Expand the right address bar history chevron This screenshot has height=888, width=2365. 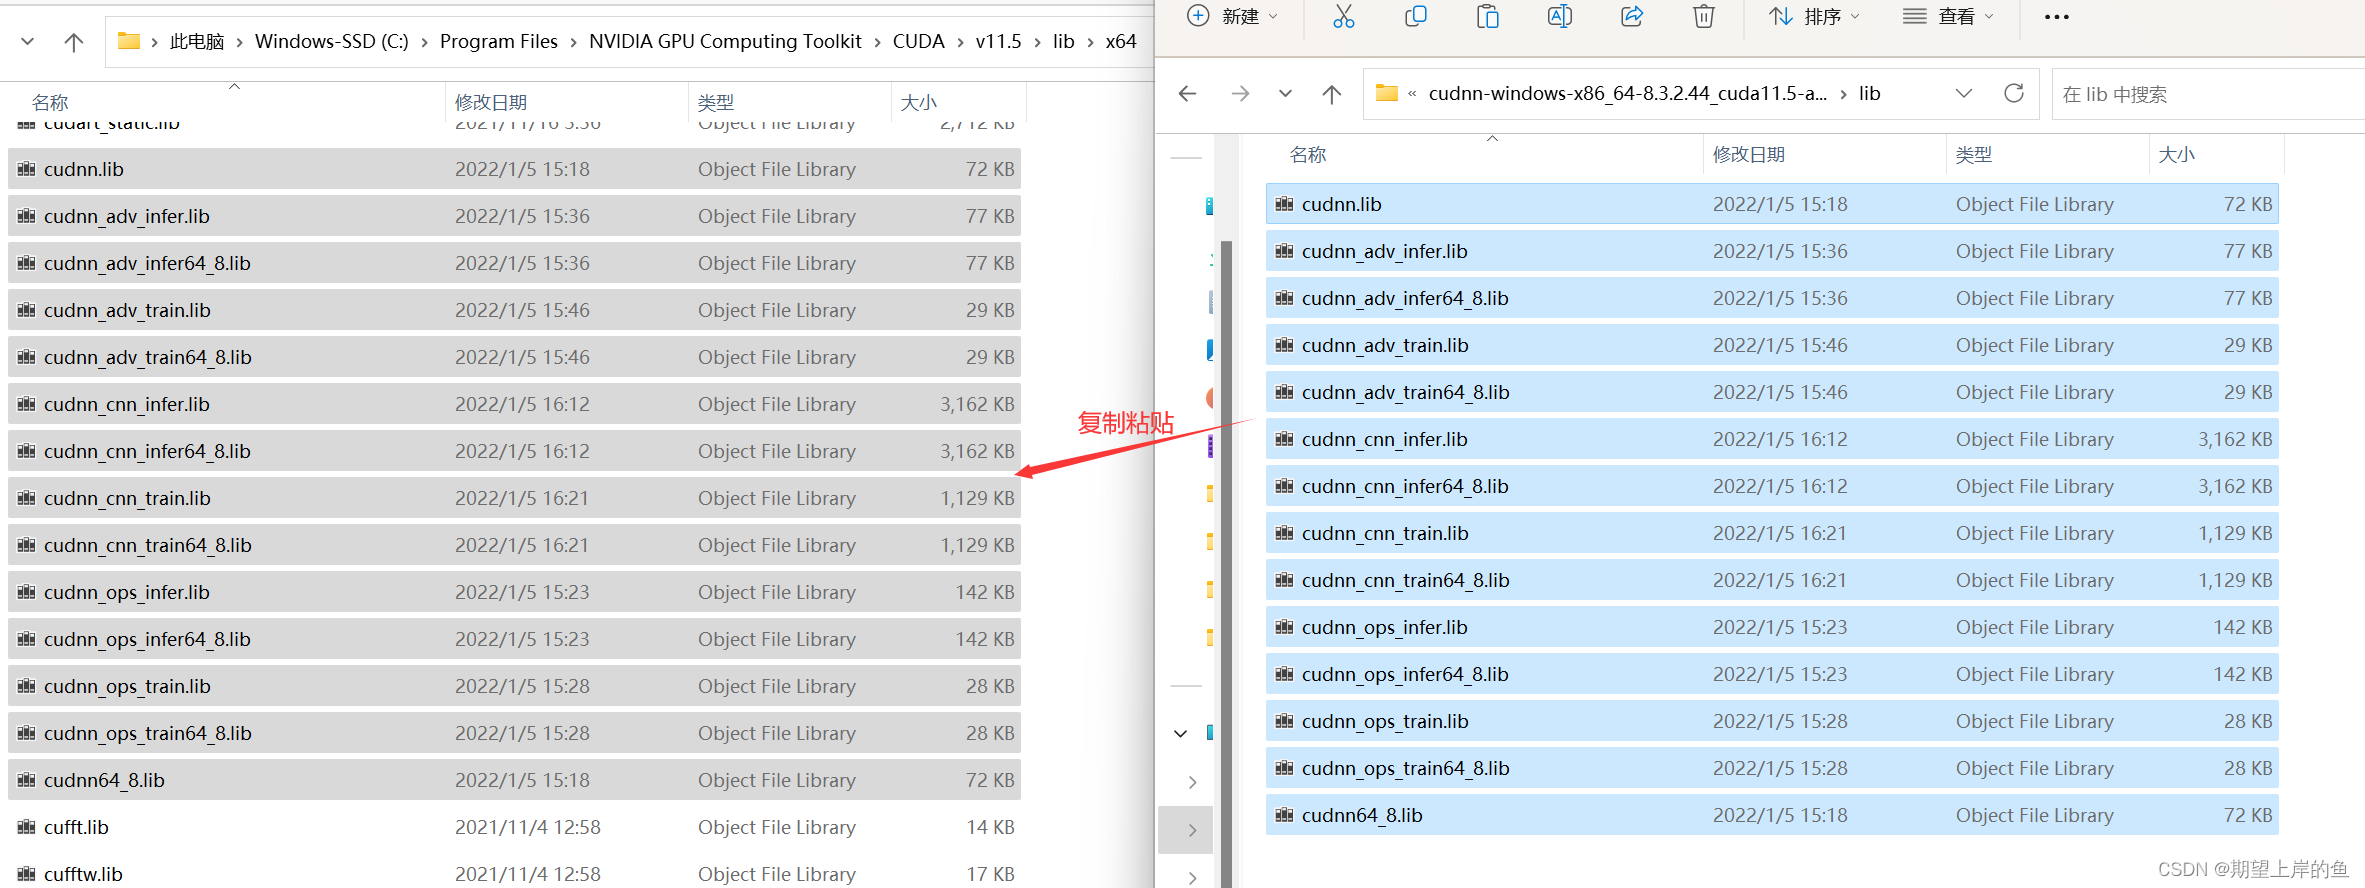(x=1964, y=93)
